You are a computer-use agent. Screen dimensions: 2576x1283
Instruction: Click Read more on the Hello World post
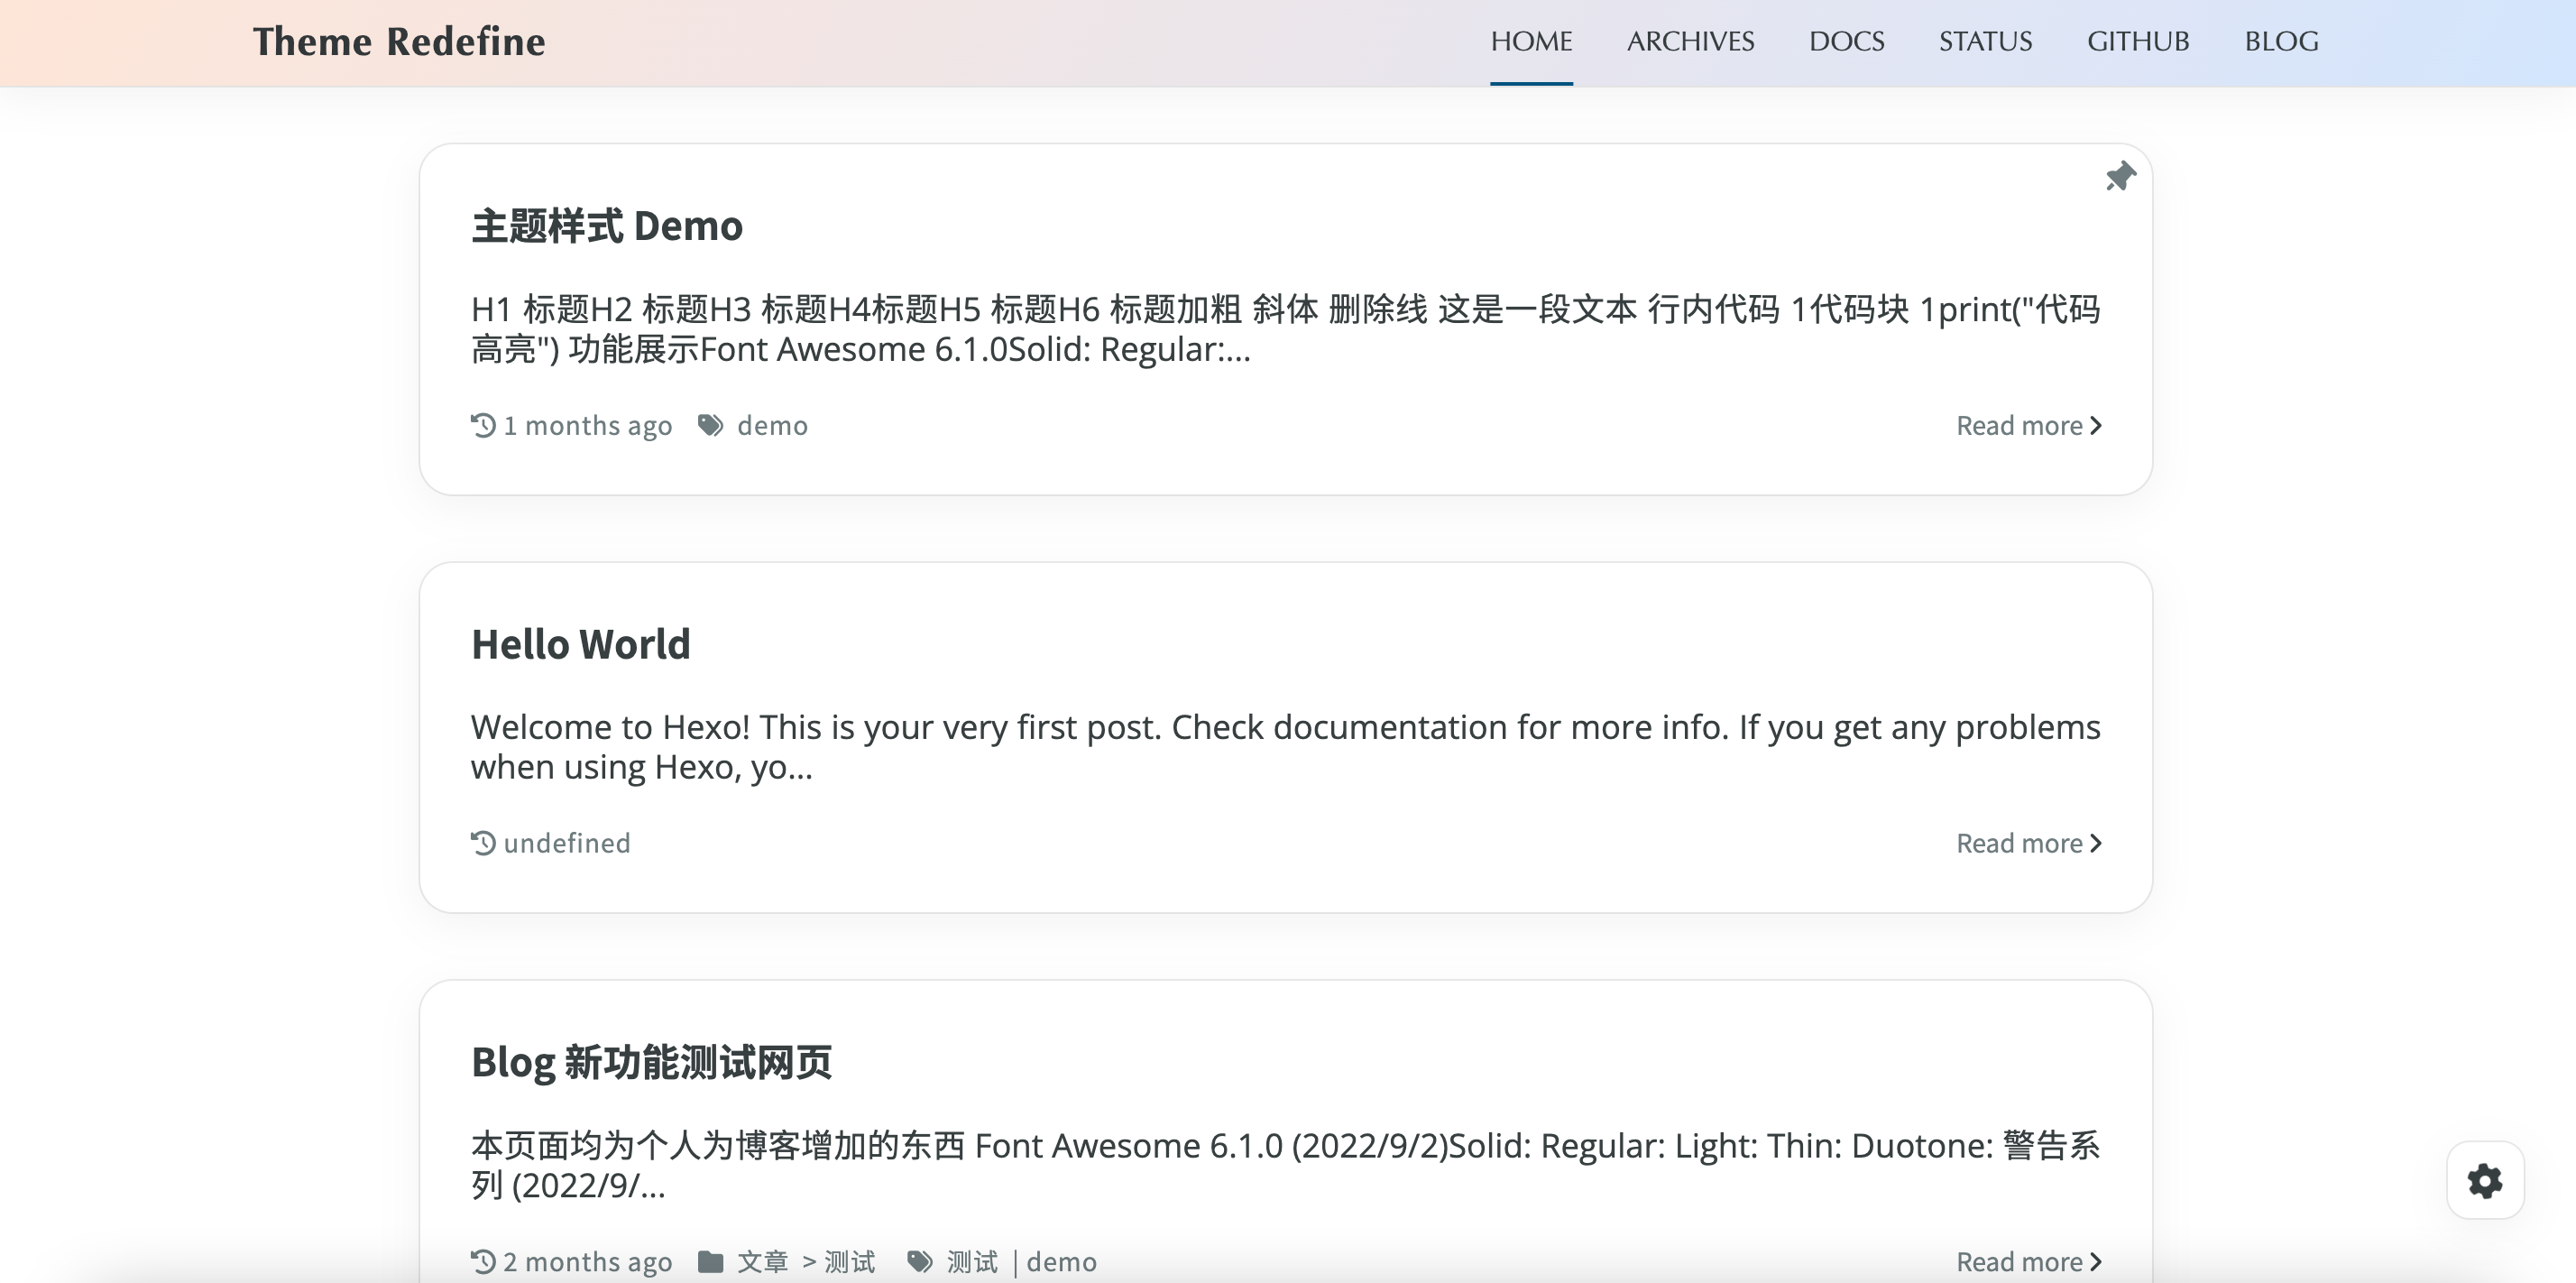click(2020, 843)
